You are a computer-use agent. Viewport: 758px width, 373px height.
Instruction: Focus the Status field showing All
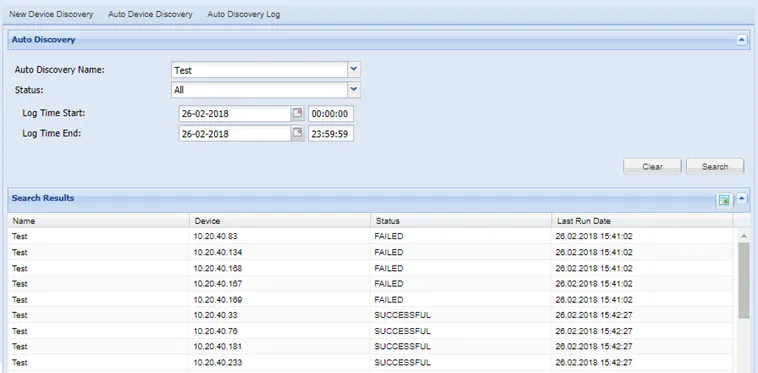point(260,90)
